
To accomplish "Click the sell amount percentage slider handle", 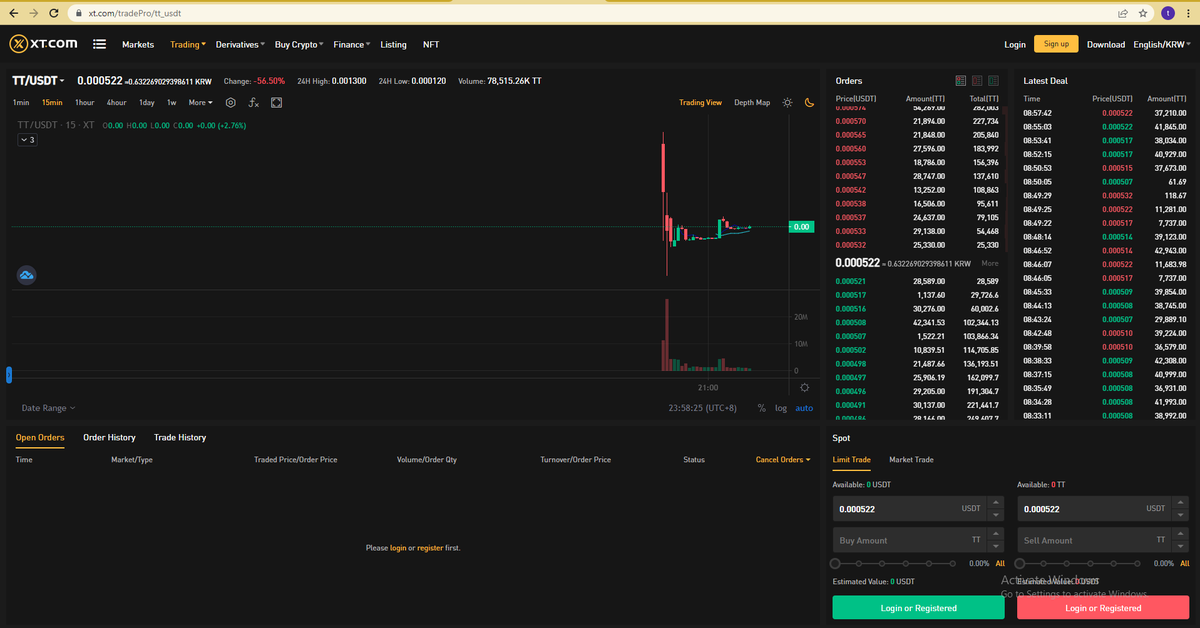I will (1020, 564).
